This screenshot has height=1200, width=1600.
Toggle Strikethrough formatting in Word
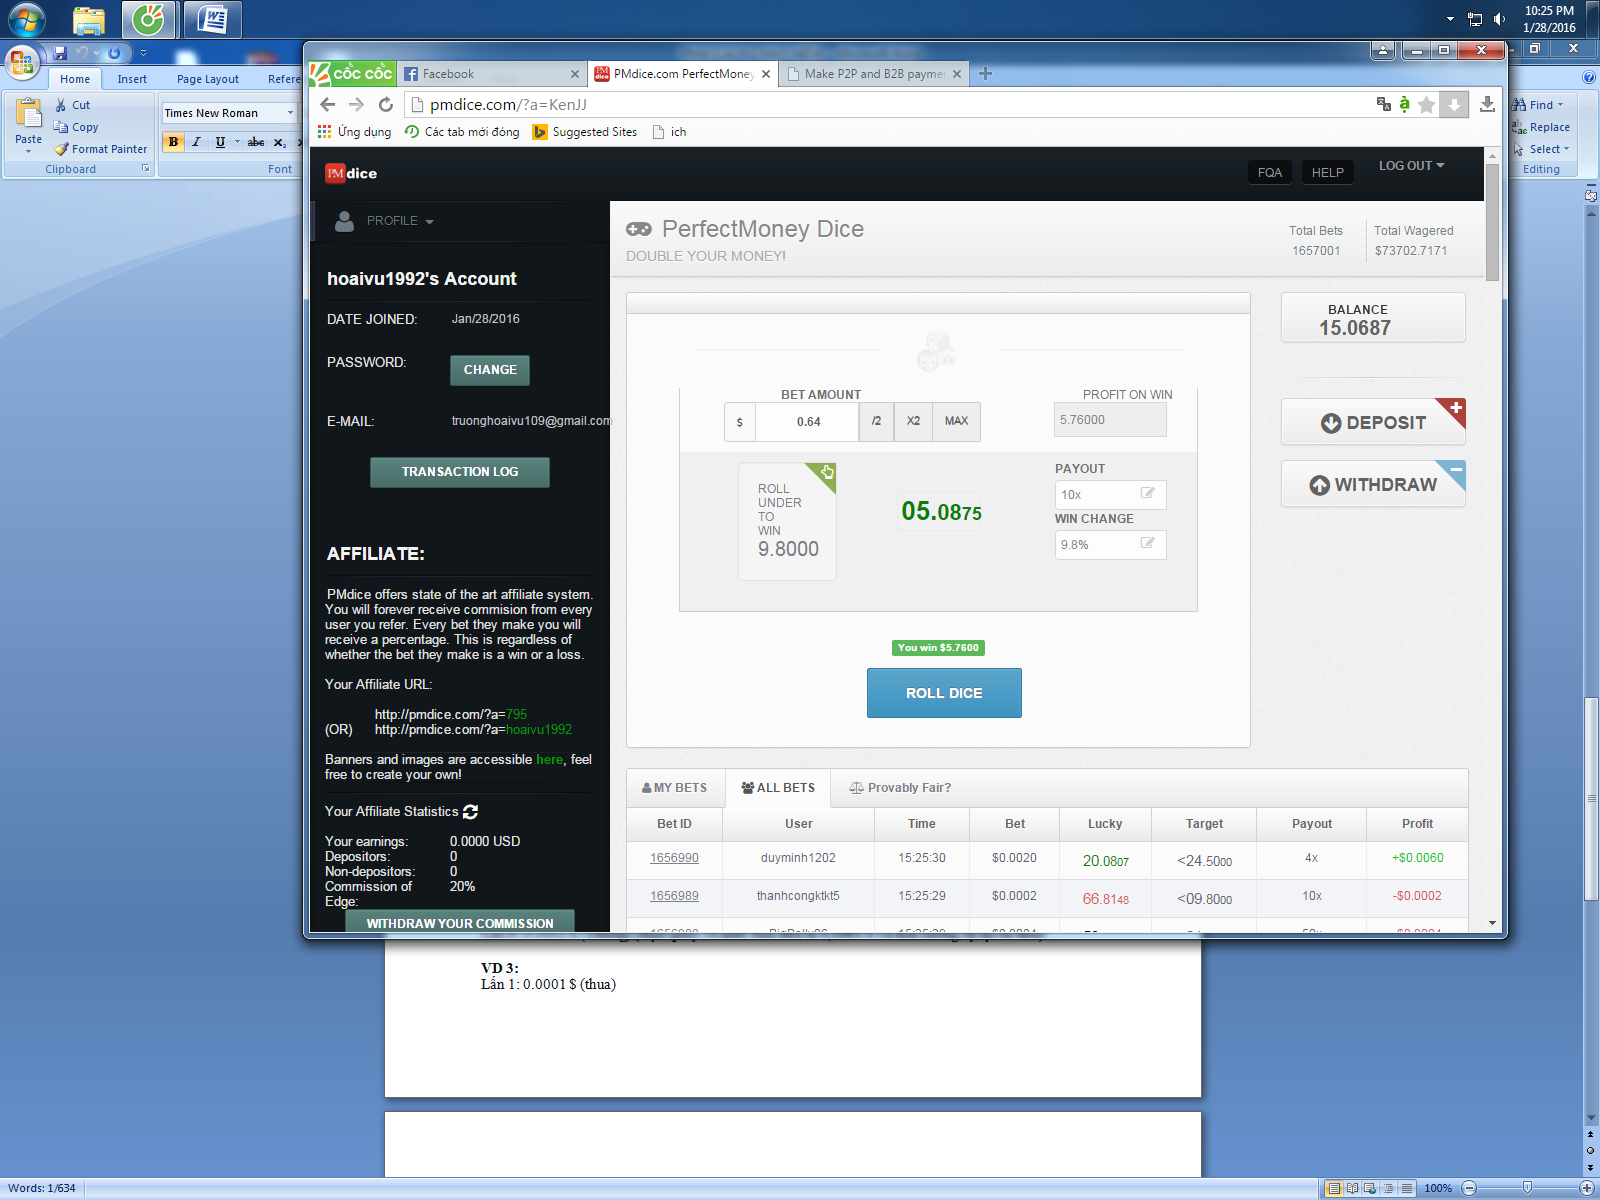[x=256, y=142]
